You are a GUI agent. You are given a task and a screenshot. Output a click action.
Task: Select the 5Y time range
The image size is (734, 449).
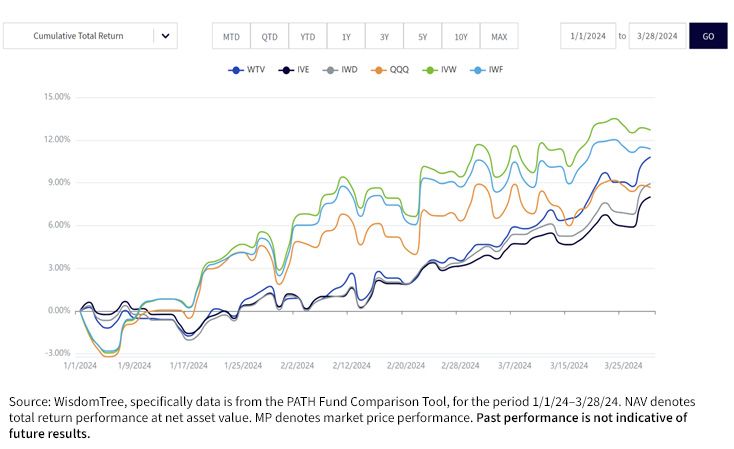[x=423, y=36]
